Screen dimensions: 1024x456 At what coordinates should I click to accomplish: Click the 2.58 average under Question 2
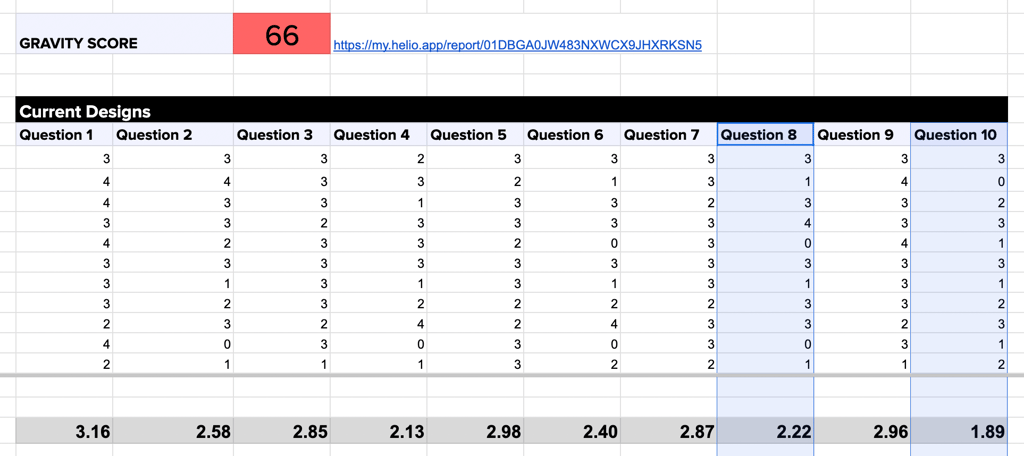click(x=173, y=431)
